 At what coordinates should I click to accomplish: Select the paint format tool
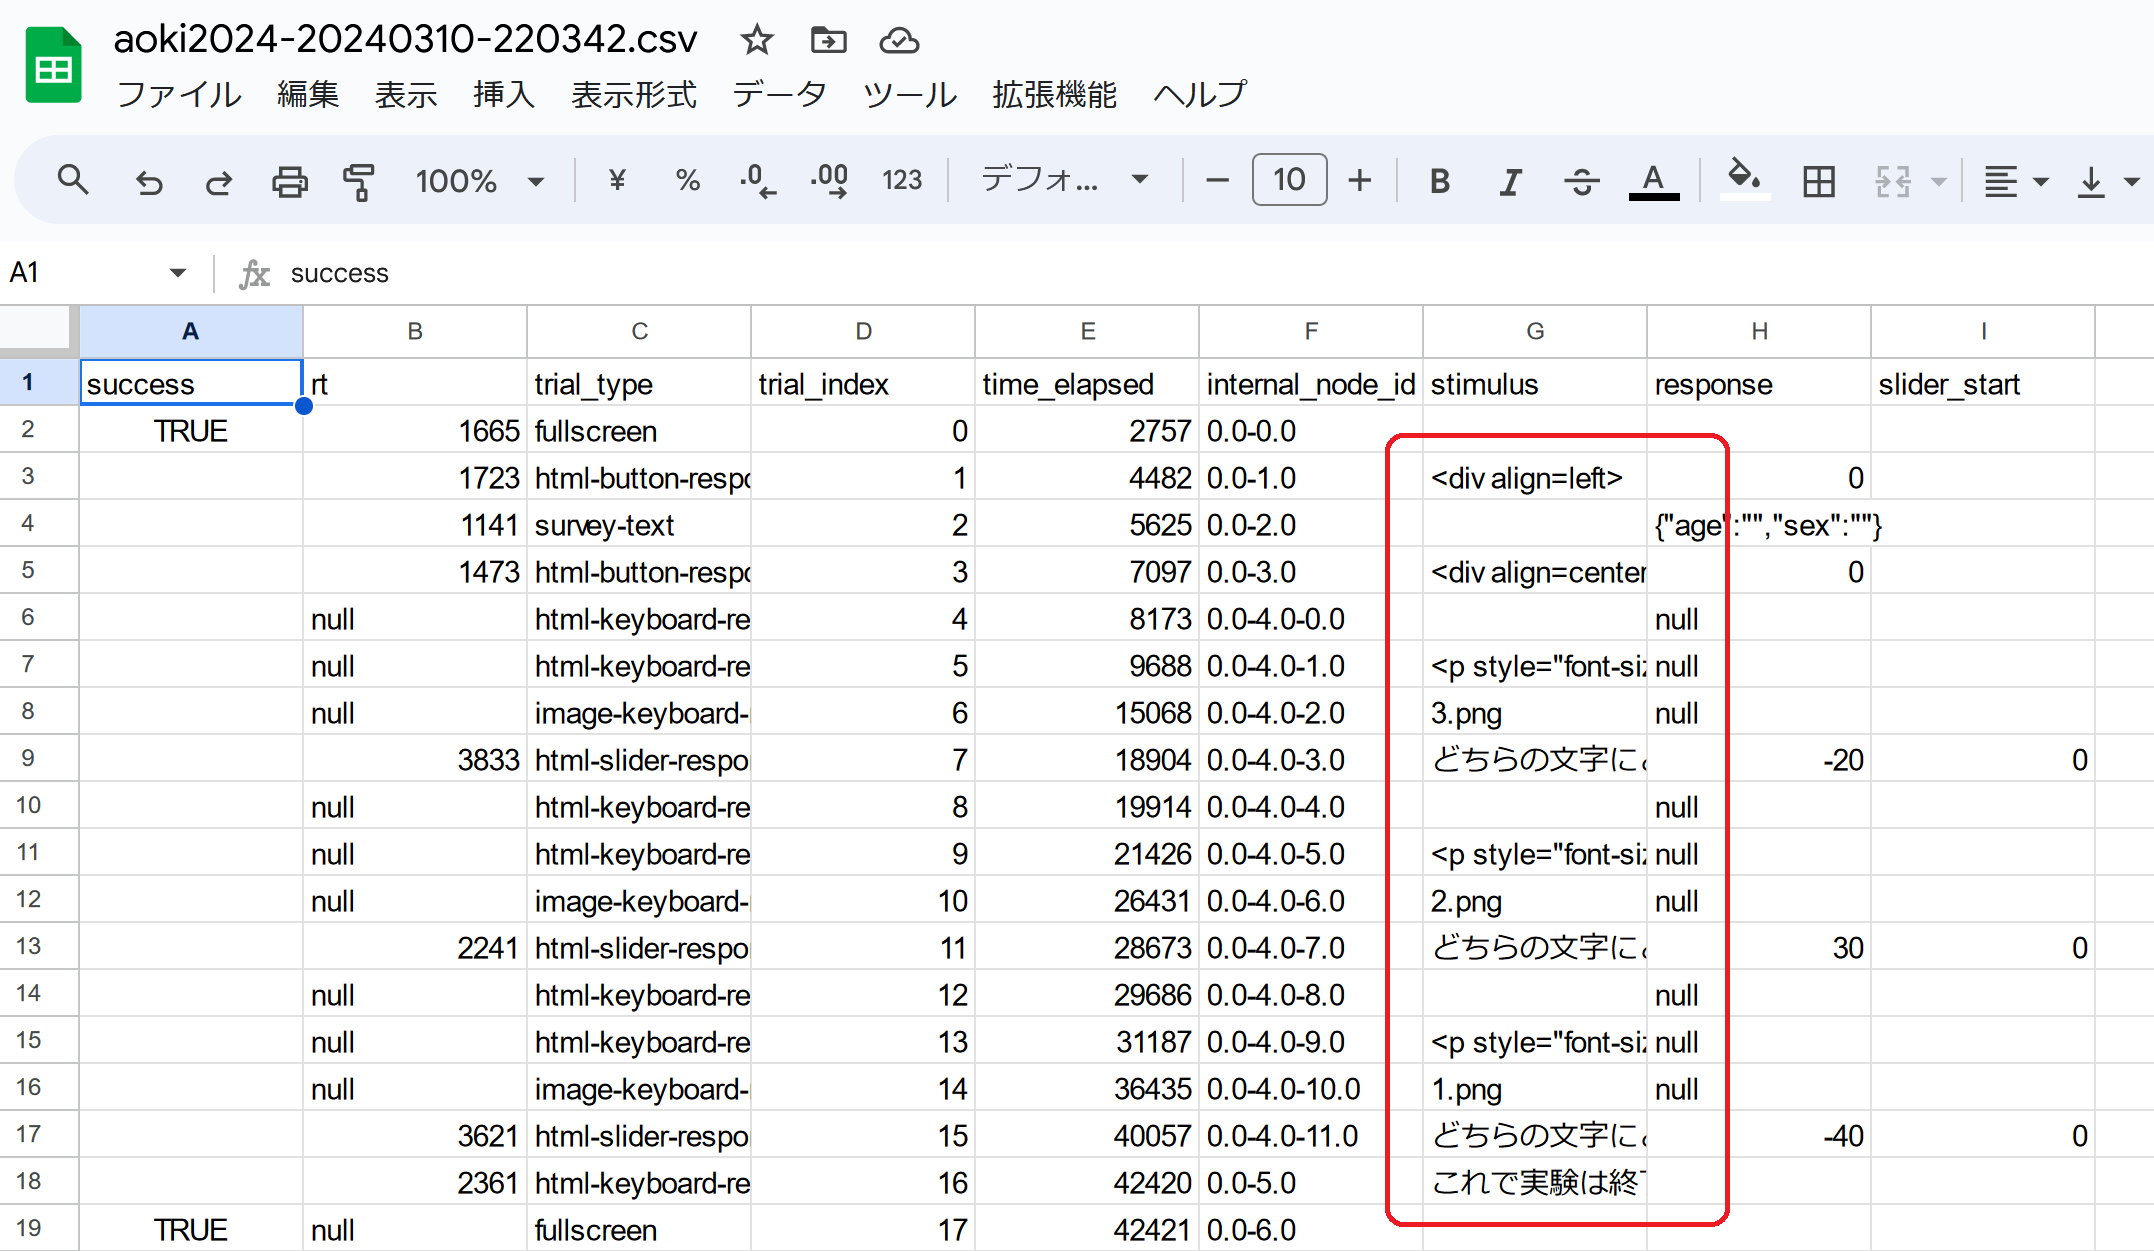tap(358, 181)
